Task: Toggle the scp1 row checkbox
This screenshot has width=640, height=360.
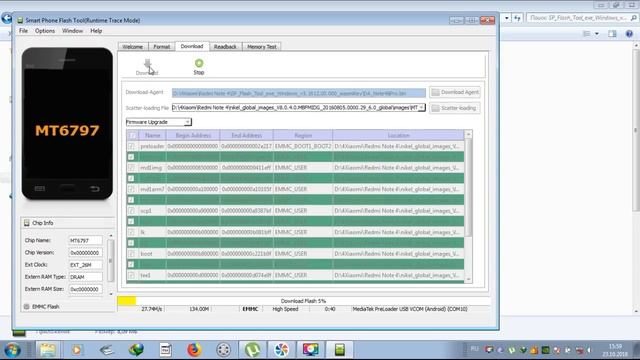Action: click(x=131, y=211)
